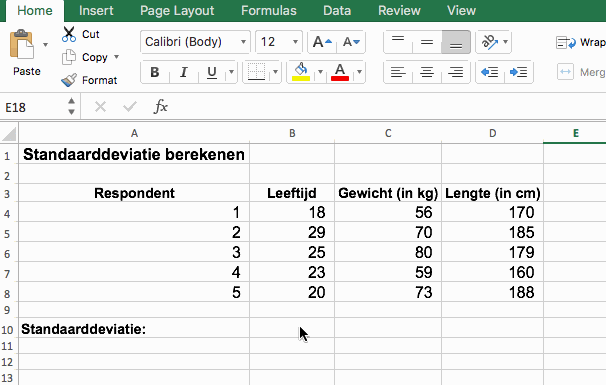Viewport: 606px width, 385px height.
Task: Open the Data tab
Action: coord(337,10)
